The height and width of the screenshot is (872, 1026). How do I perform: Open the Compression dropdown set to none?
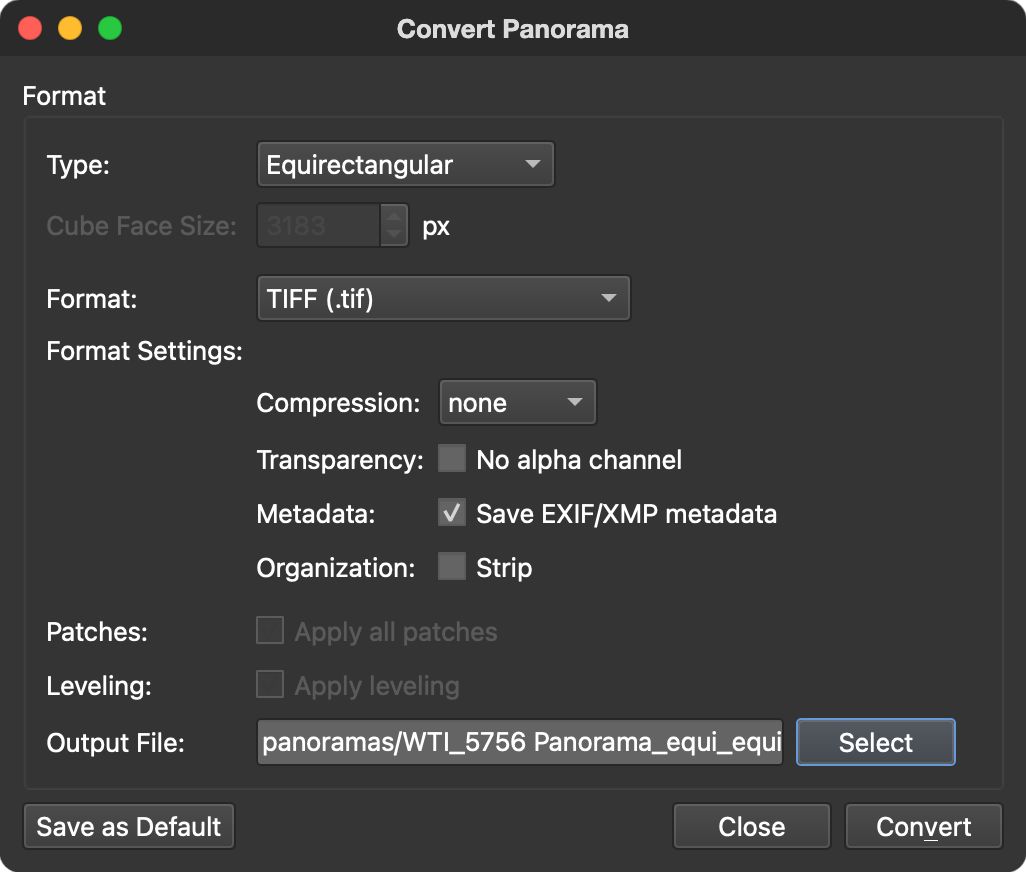pyautogui.click(x=518, y=402)
